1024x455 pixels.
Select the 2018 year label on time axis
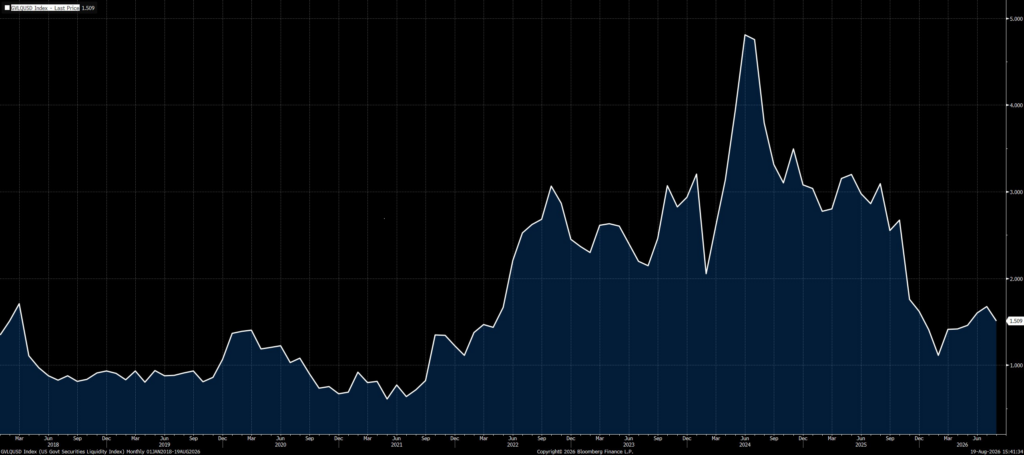[x=54, y=444]
